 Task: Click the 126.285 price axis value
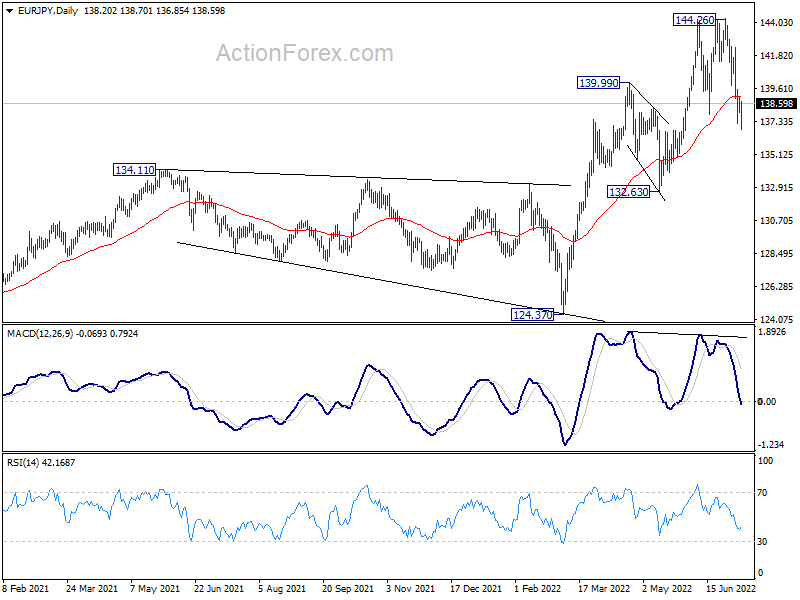pos(777,287)
